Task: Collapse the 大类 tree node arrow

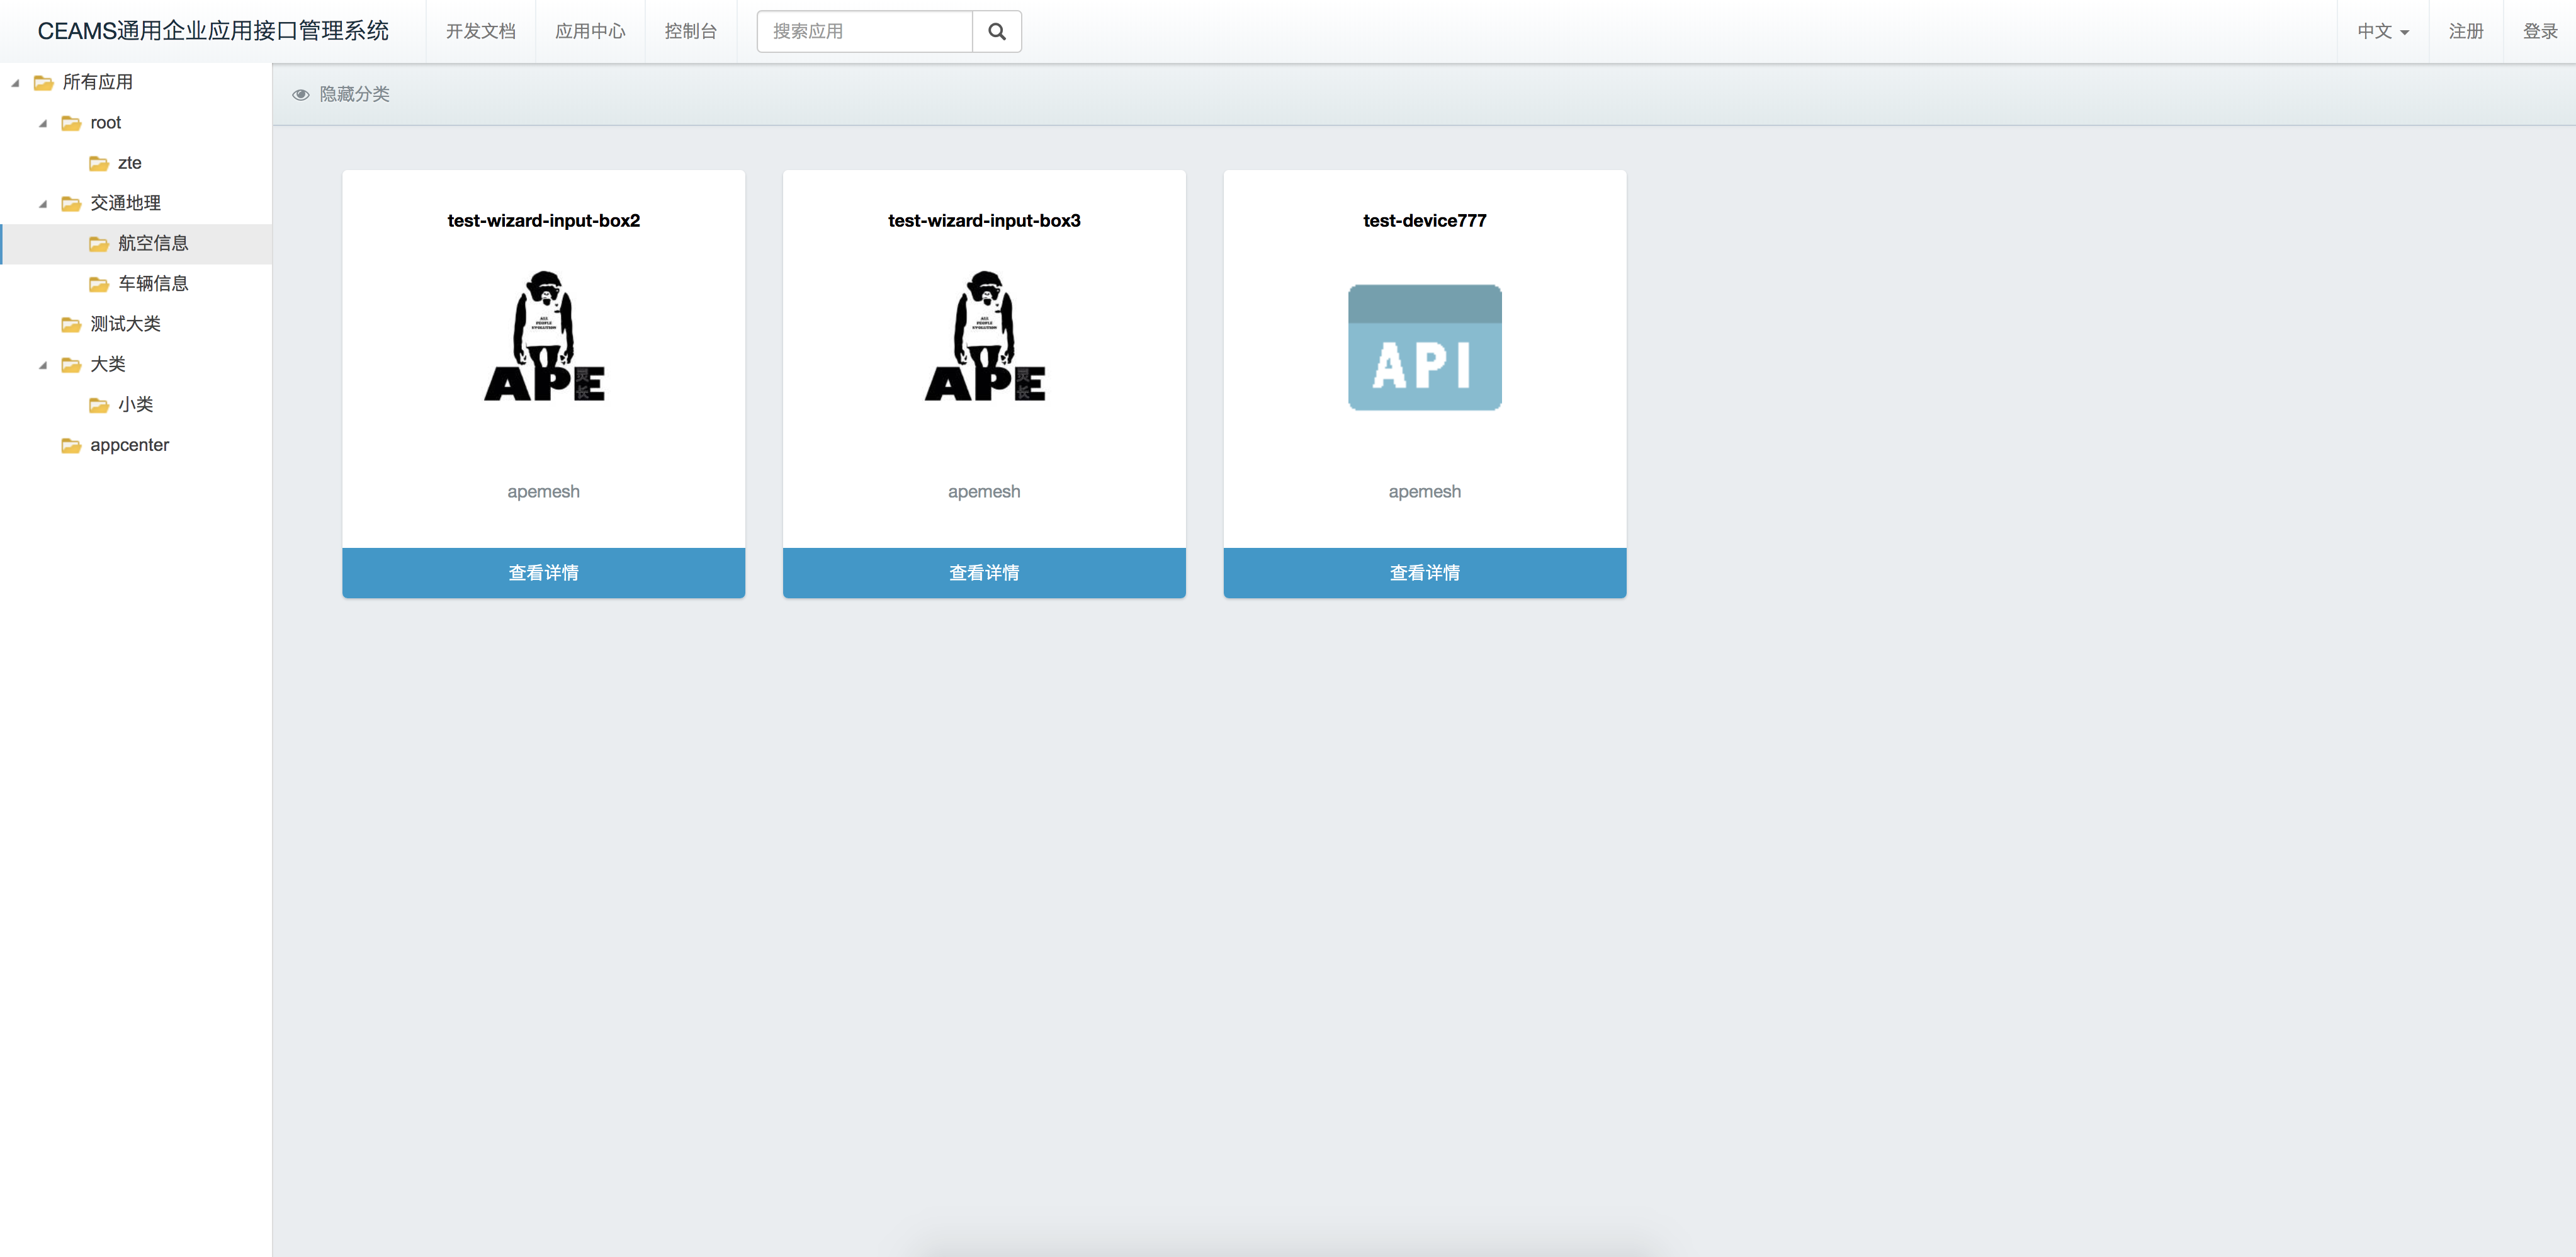Action: tap(43, 365)
